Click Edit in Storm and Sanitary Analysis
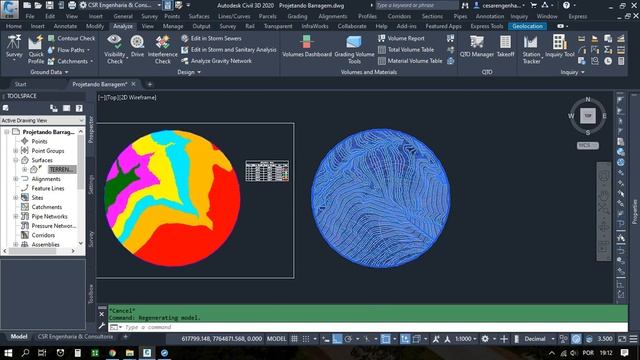 point(229,50)
